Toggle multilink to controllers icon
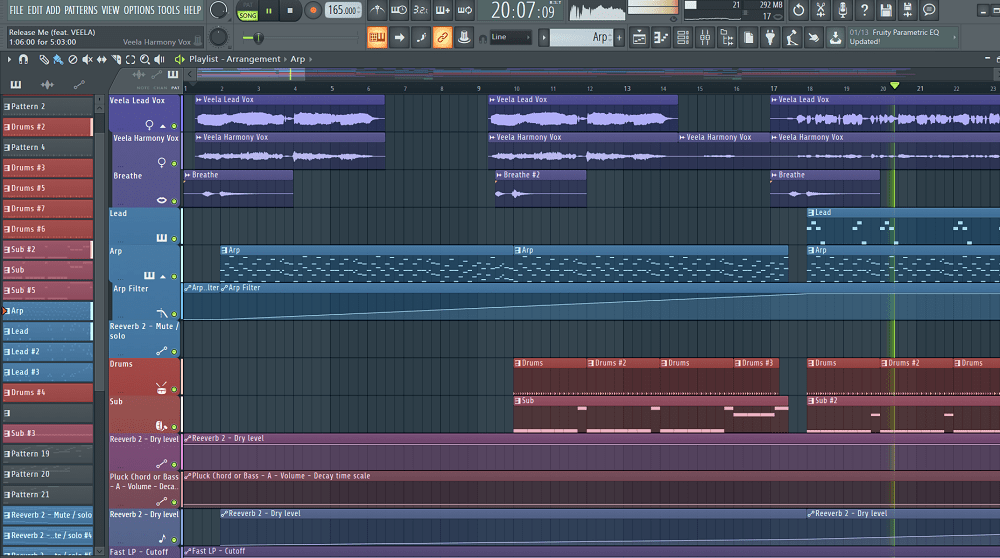 point(442,38)
